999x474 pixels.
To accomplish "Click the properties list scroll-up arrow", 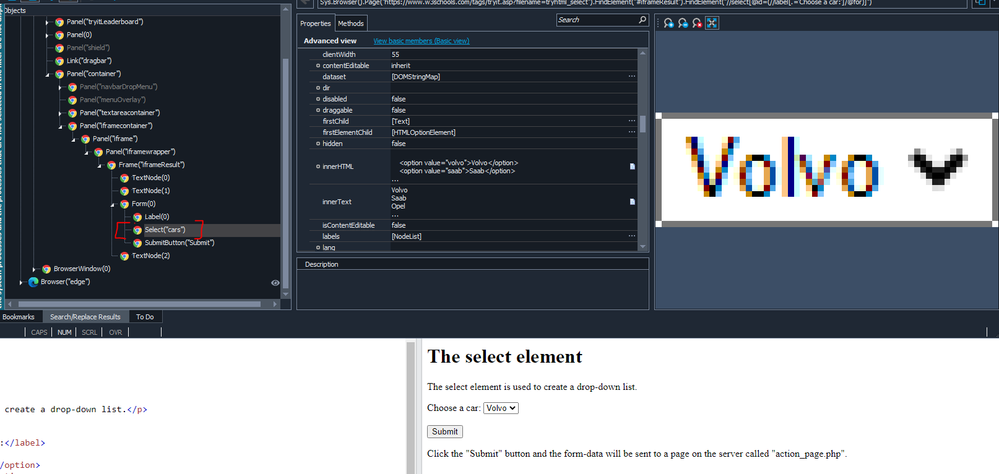I will click(x=643, y=54).
